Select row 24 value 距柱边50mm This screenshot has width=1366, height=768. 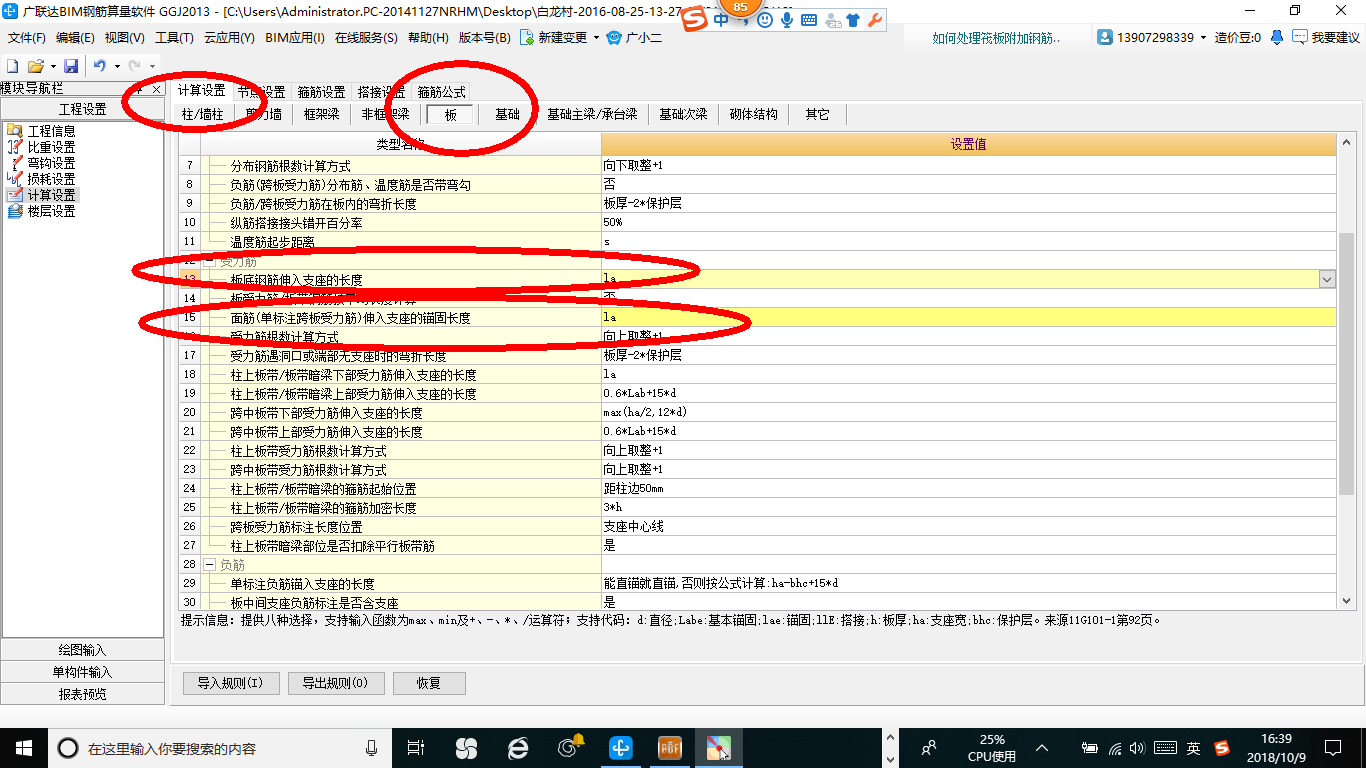(x=968, y=489)
